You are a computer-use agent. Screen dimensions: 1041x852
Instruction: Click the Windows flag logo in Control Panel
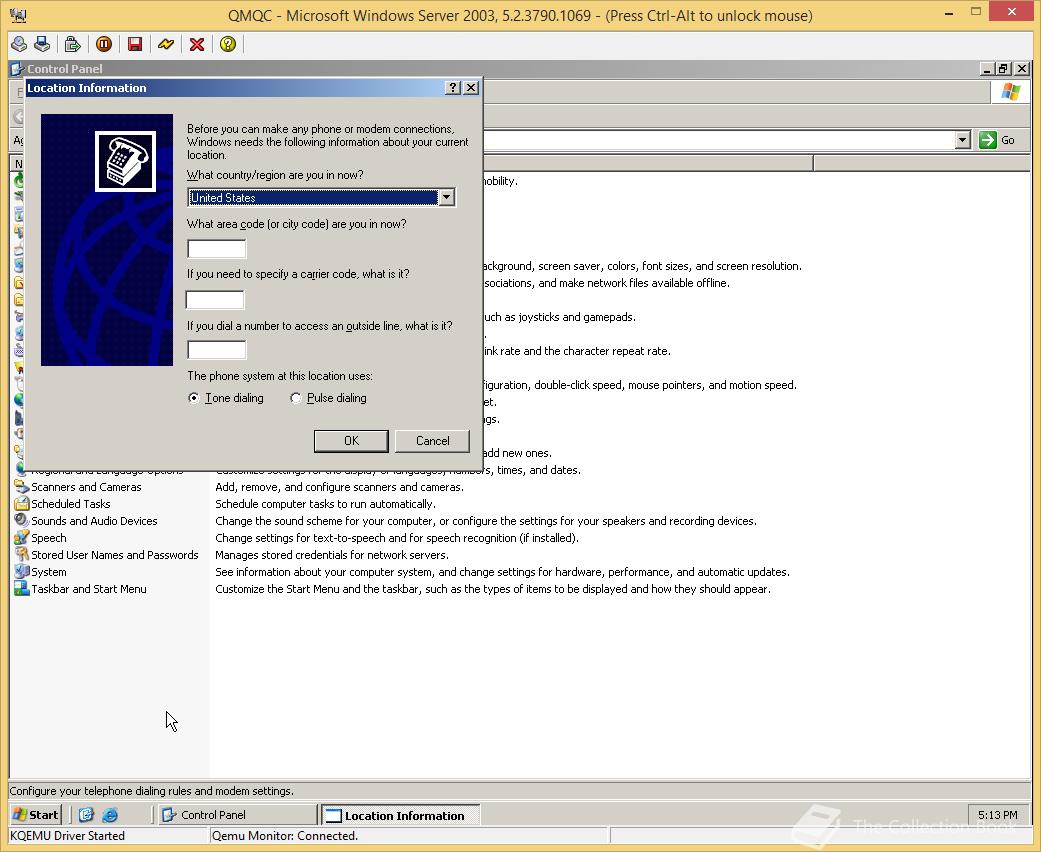[x=1010, y=92]
